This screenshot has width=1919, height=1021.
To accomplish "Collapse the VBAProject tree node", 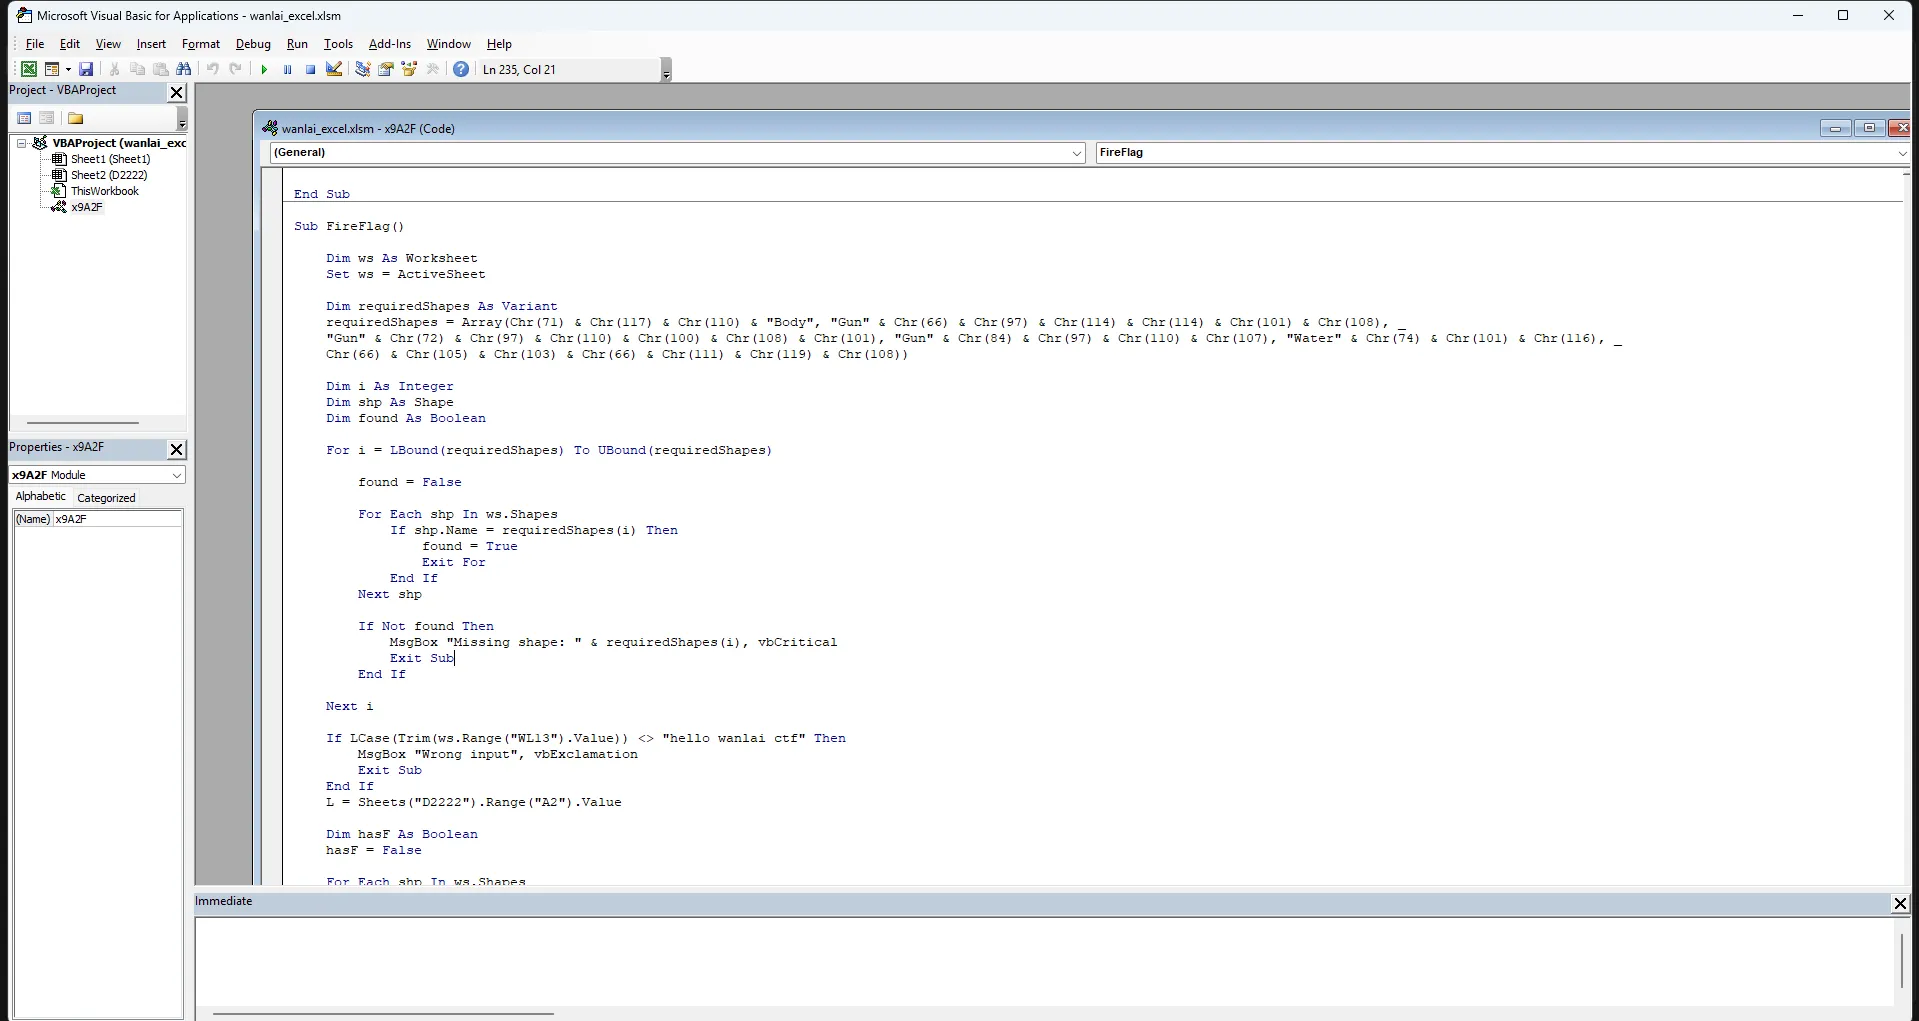I will 21,143.
